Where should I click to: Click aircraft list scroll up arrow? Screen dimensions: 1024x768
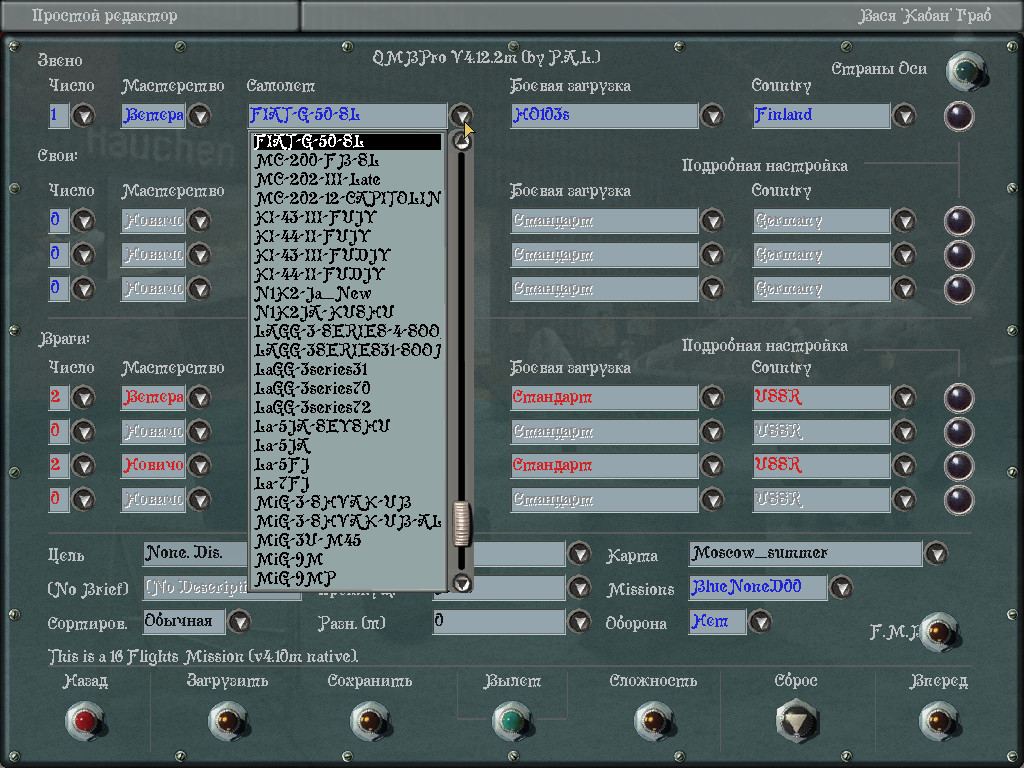point(462,140)
